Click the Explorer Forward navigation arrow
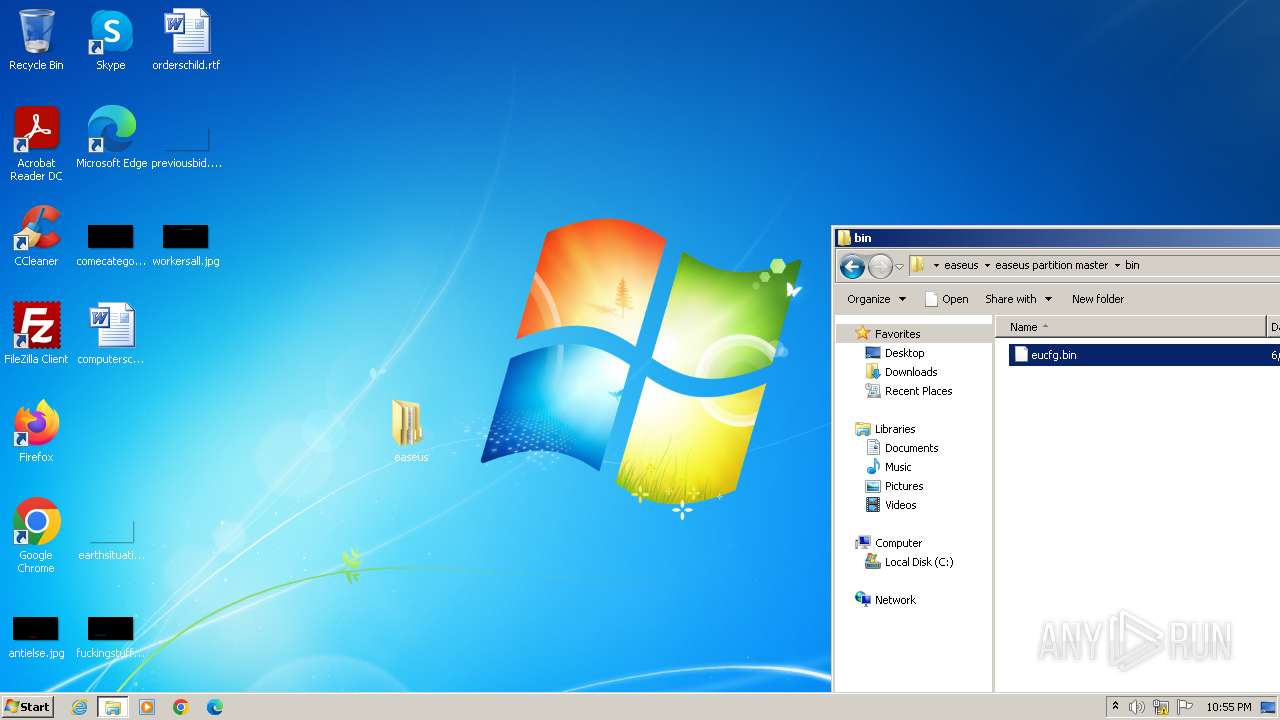This screenshot has width=1280, height=720. (x=880, y=266)
